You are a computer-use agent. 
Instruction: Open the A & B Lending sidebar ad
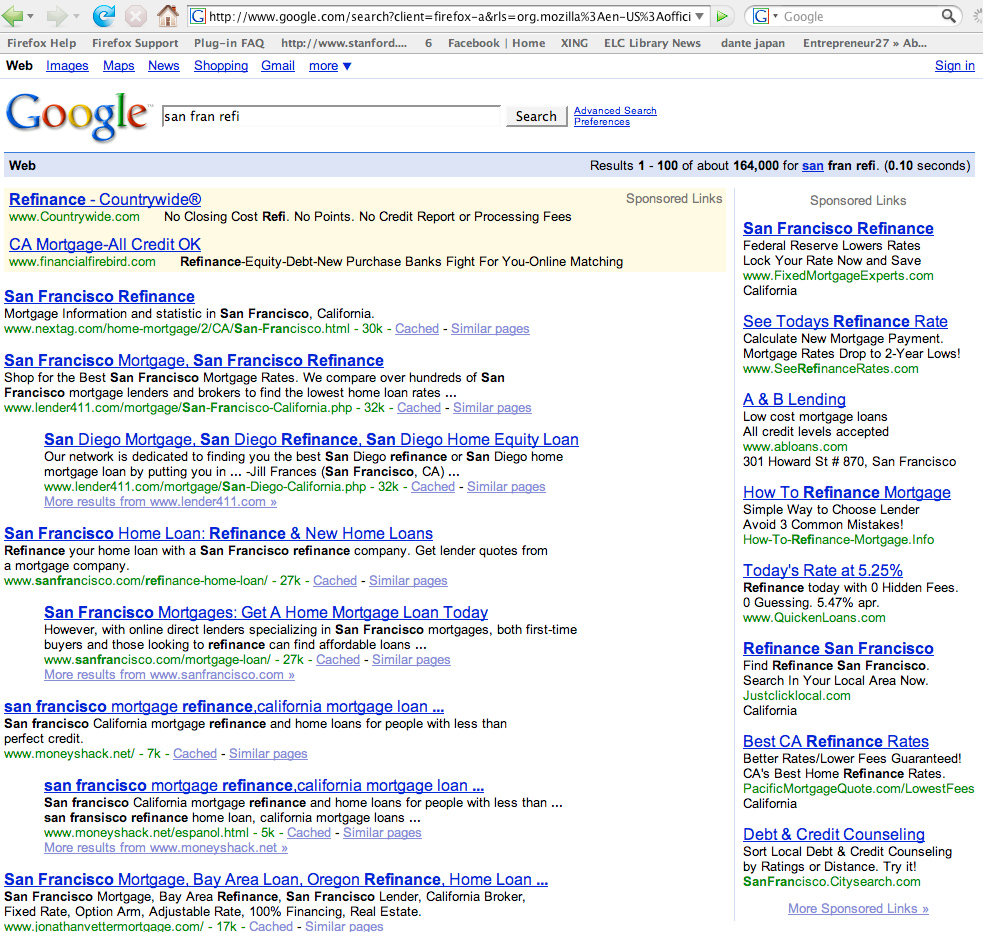point(794,399)
